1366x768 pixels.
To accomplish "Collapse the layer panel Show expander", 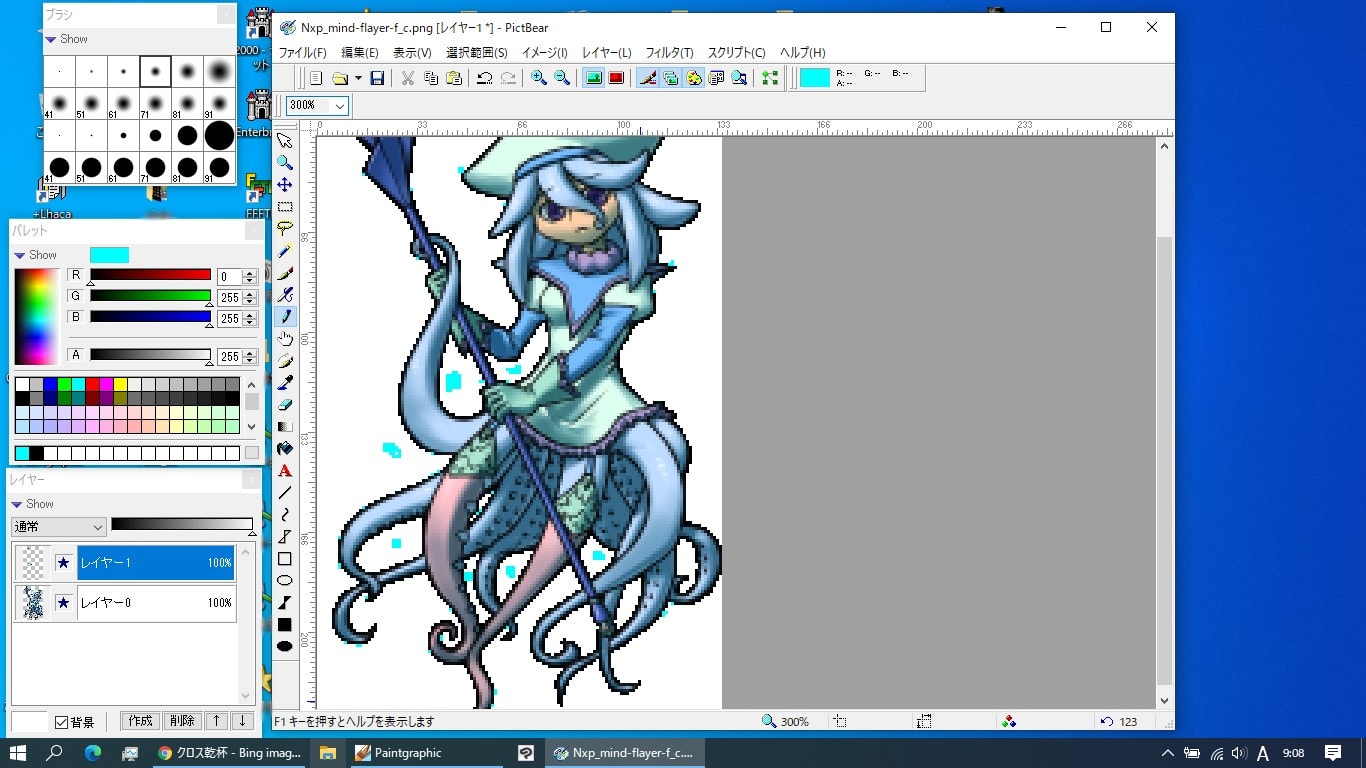I will tap(17, 504).
